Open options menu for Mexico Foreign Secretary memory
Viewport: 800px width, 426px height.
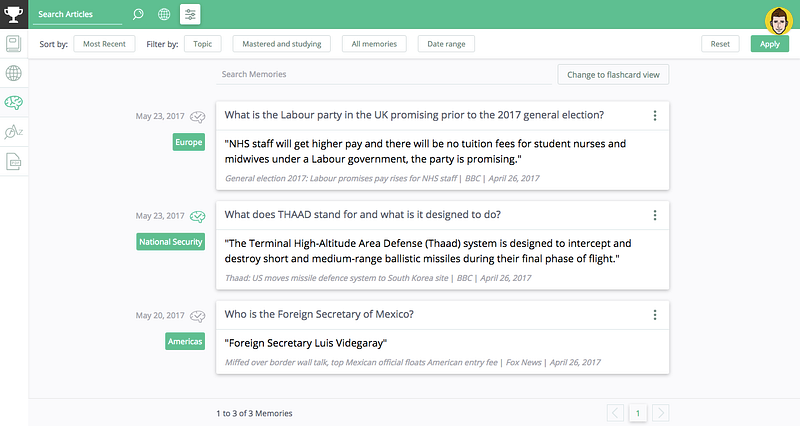click(655, 315)
